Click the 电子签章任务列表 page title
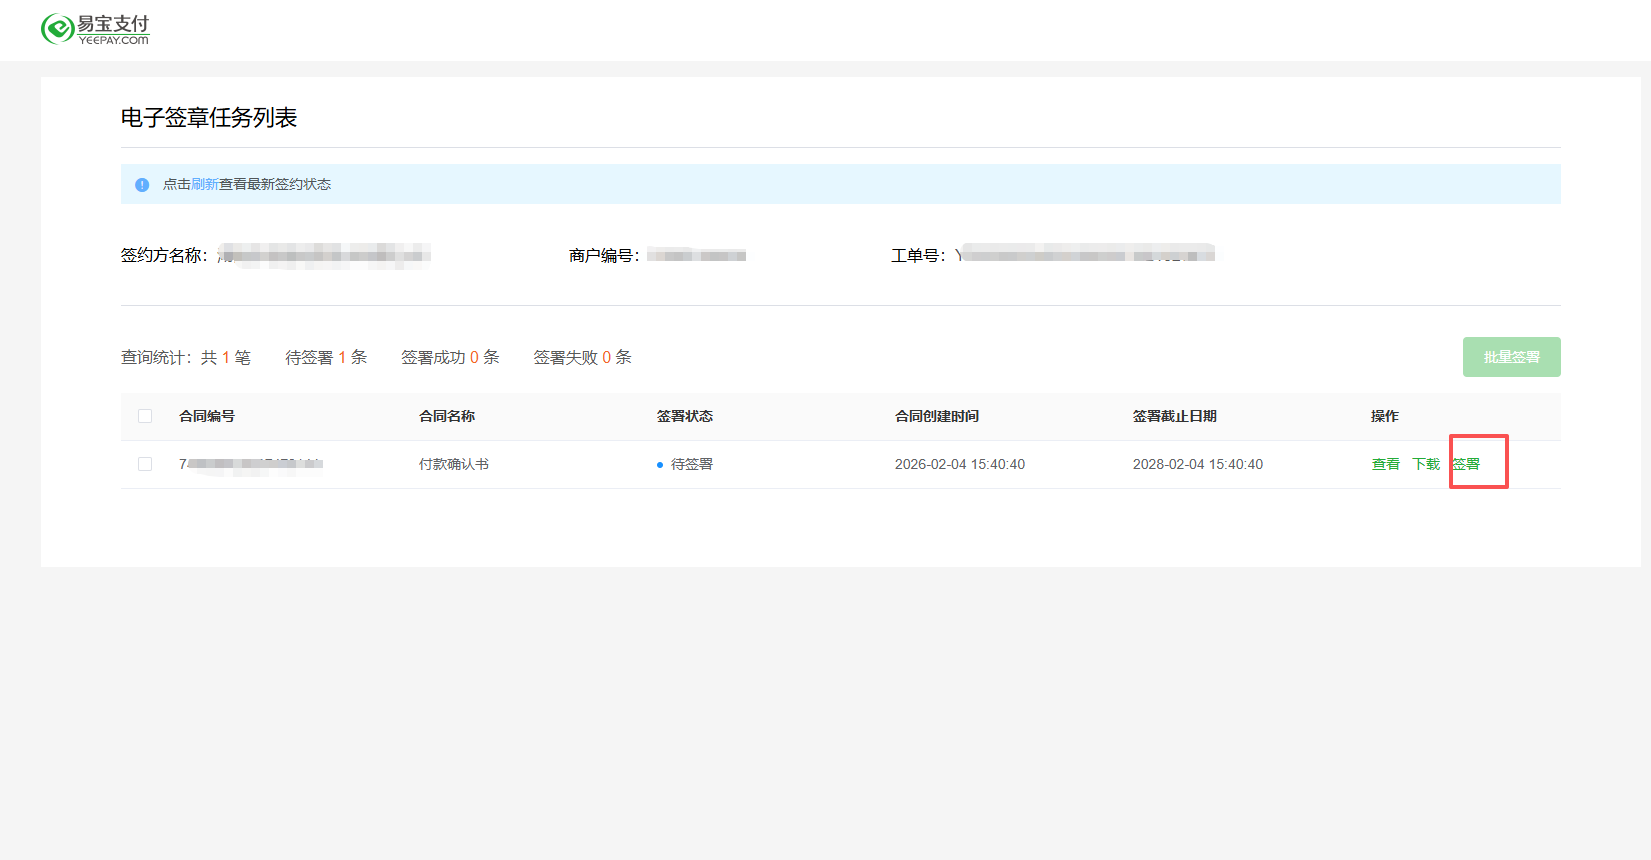 point(209,118)
